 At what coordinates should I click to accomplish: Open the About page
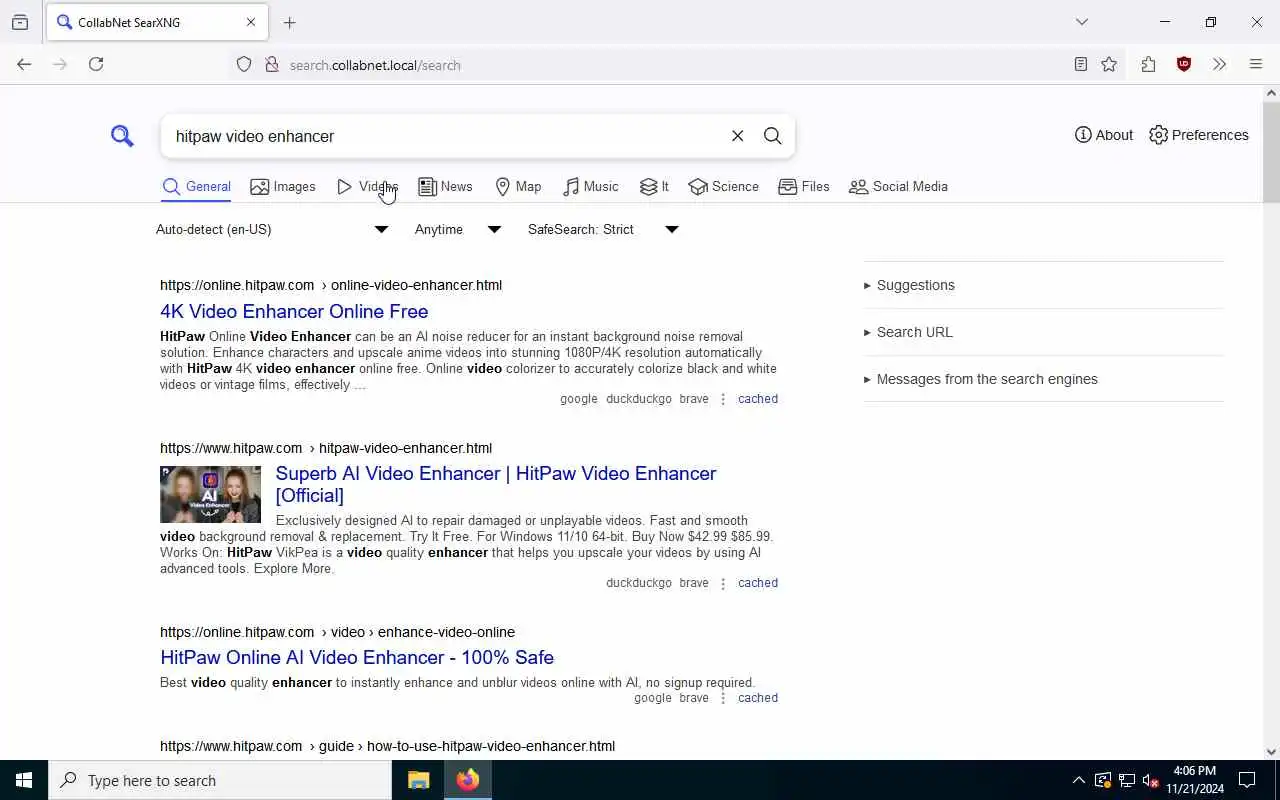pyautogui.click(x=1103, y=135)
